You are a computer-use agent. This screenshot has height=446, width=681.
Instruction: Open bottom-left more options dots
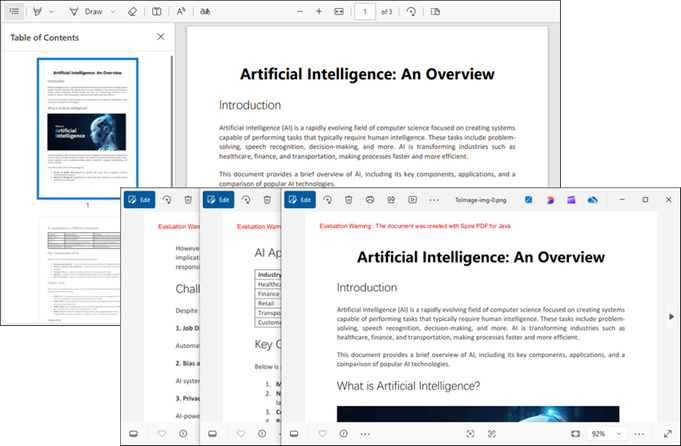[365, 434]
